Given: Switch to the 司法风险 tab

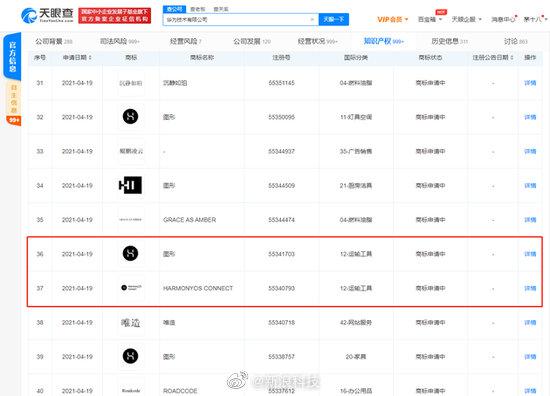Looking at the screenshot, I should coord(120,41).
